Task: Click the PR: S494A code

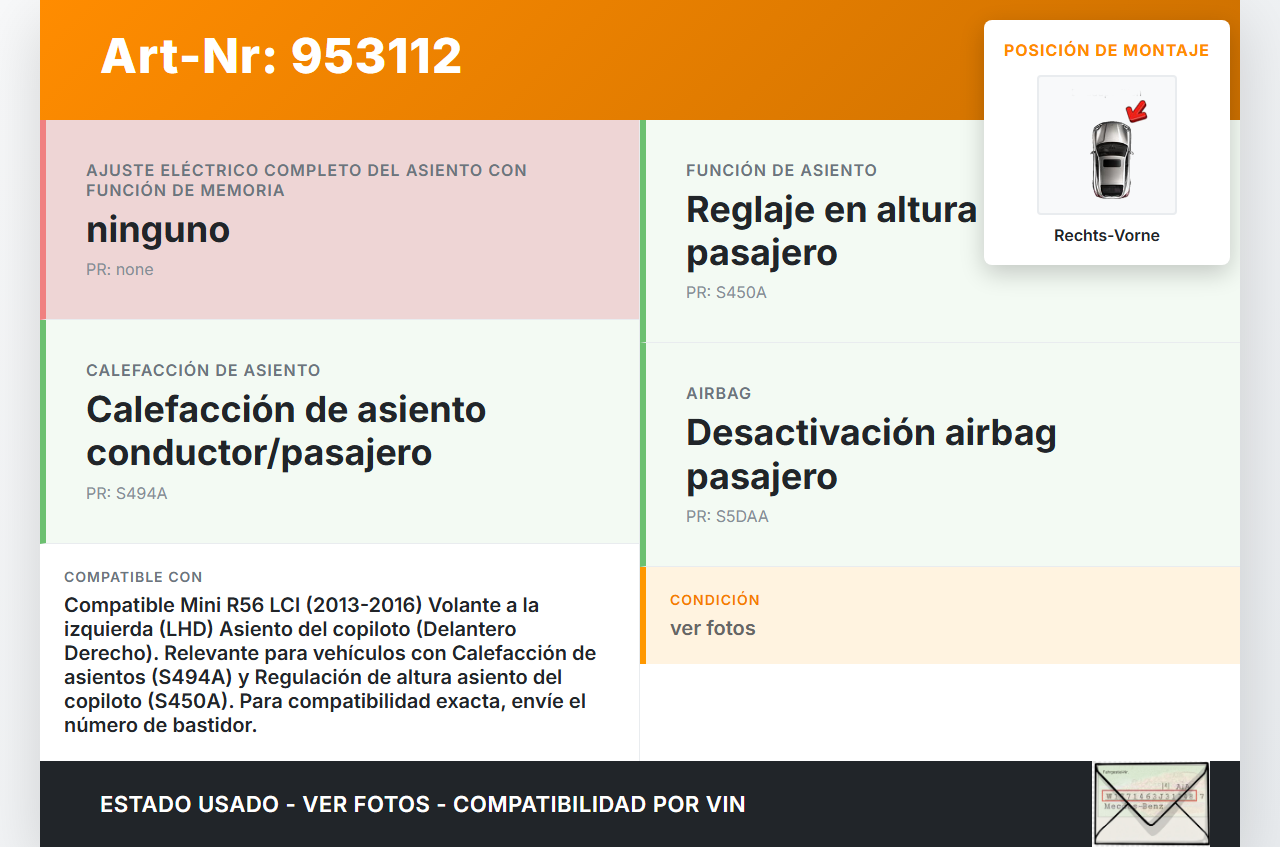Action: (x=126, y=493)
